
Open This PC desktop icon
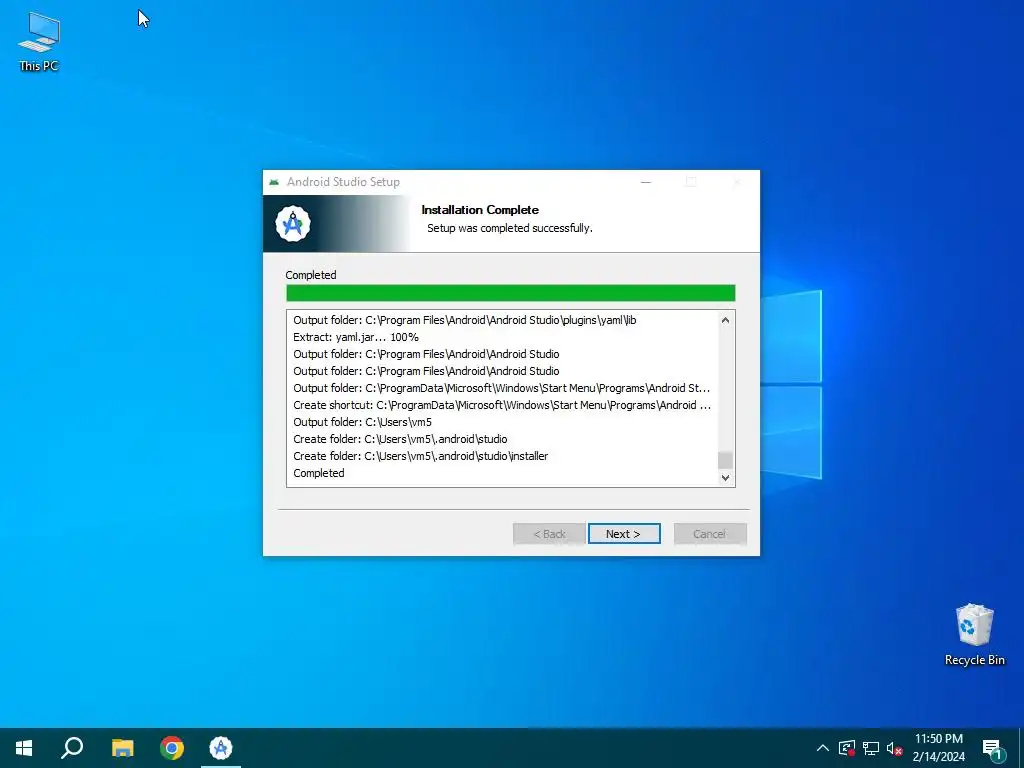[x=39, y=42]
